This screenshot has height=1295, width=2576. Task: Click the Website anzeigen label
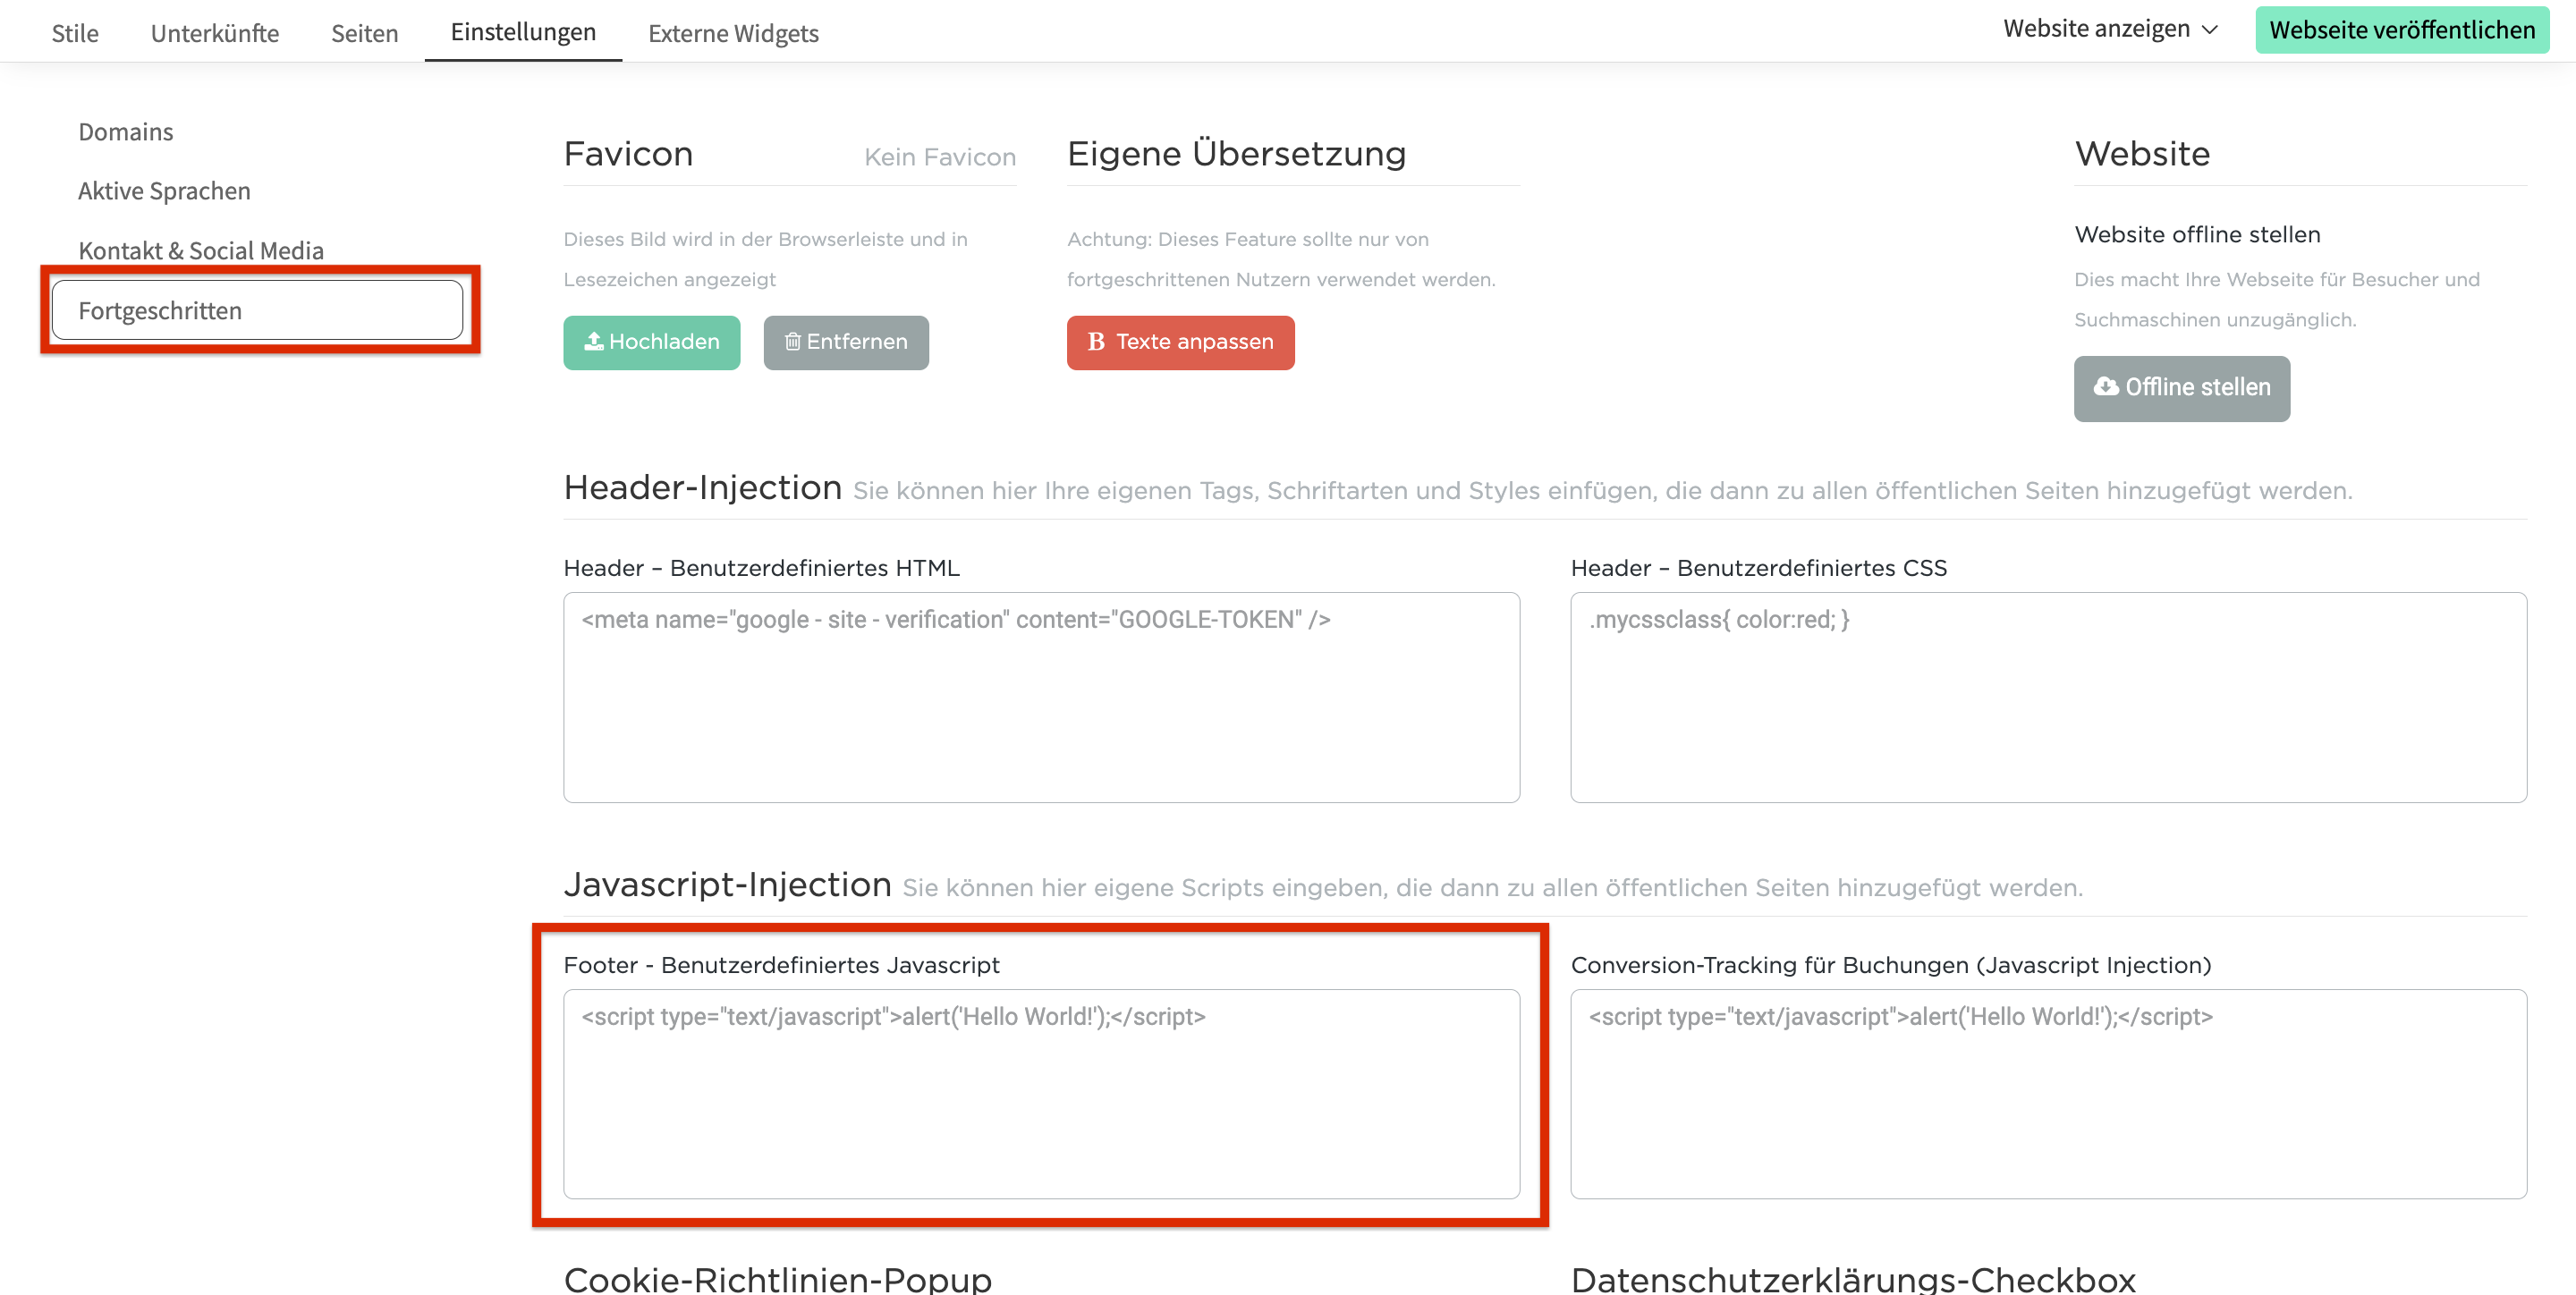(2096, 30)
